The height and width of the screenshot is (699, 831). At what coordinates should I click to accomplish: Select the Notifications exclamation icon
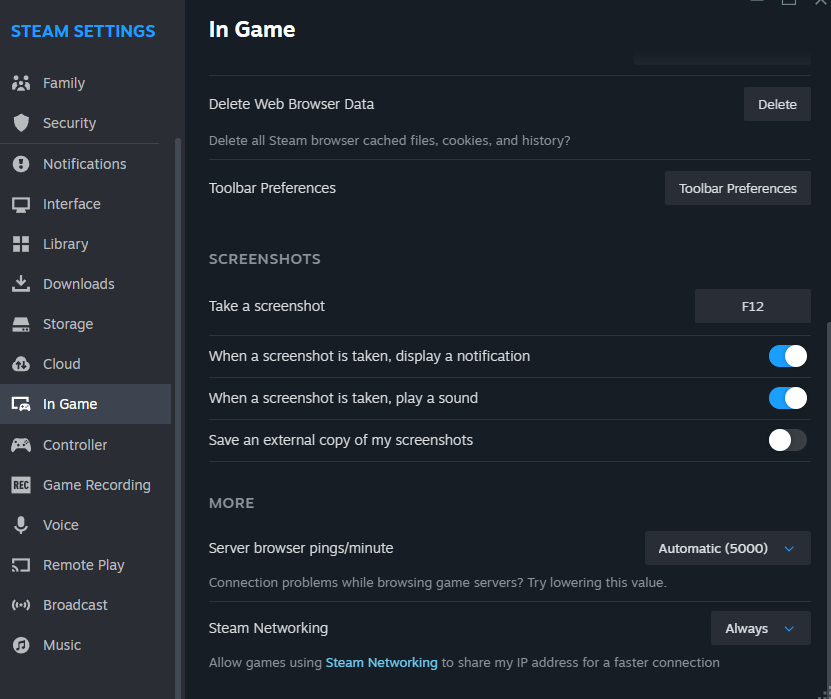point(21,164)
